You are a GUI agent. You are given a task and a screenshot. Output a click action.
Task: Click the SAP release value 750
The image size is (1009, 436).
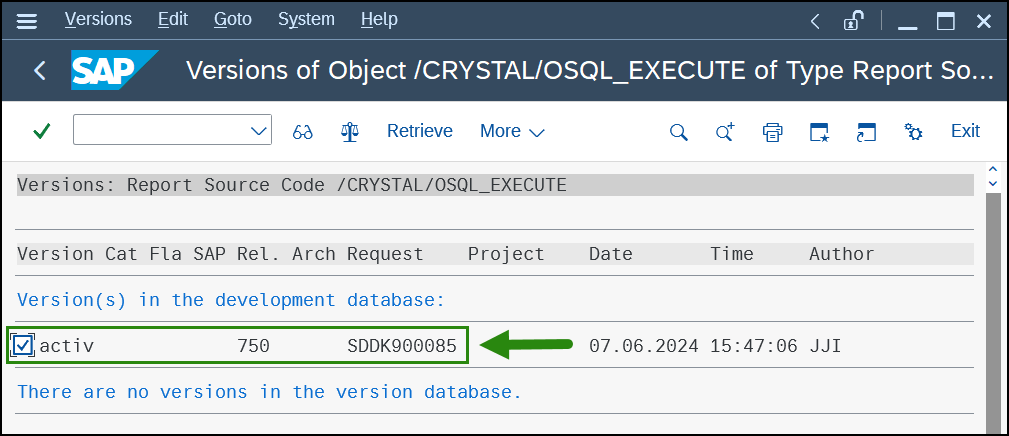[253, 346]
